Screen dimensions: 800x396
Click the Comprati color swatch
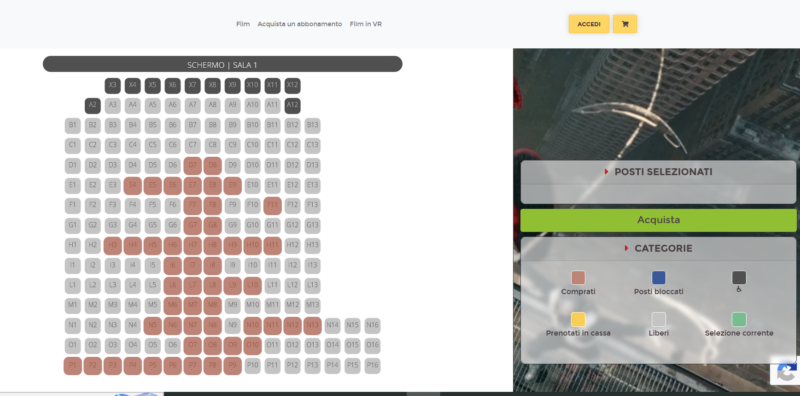coord(578,278)
